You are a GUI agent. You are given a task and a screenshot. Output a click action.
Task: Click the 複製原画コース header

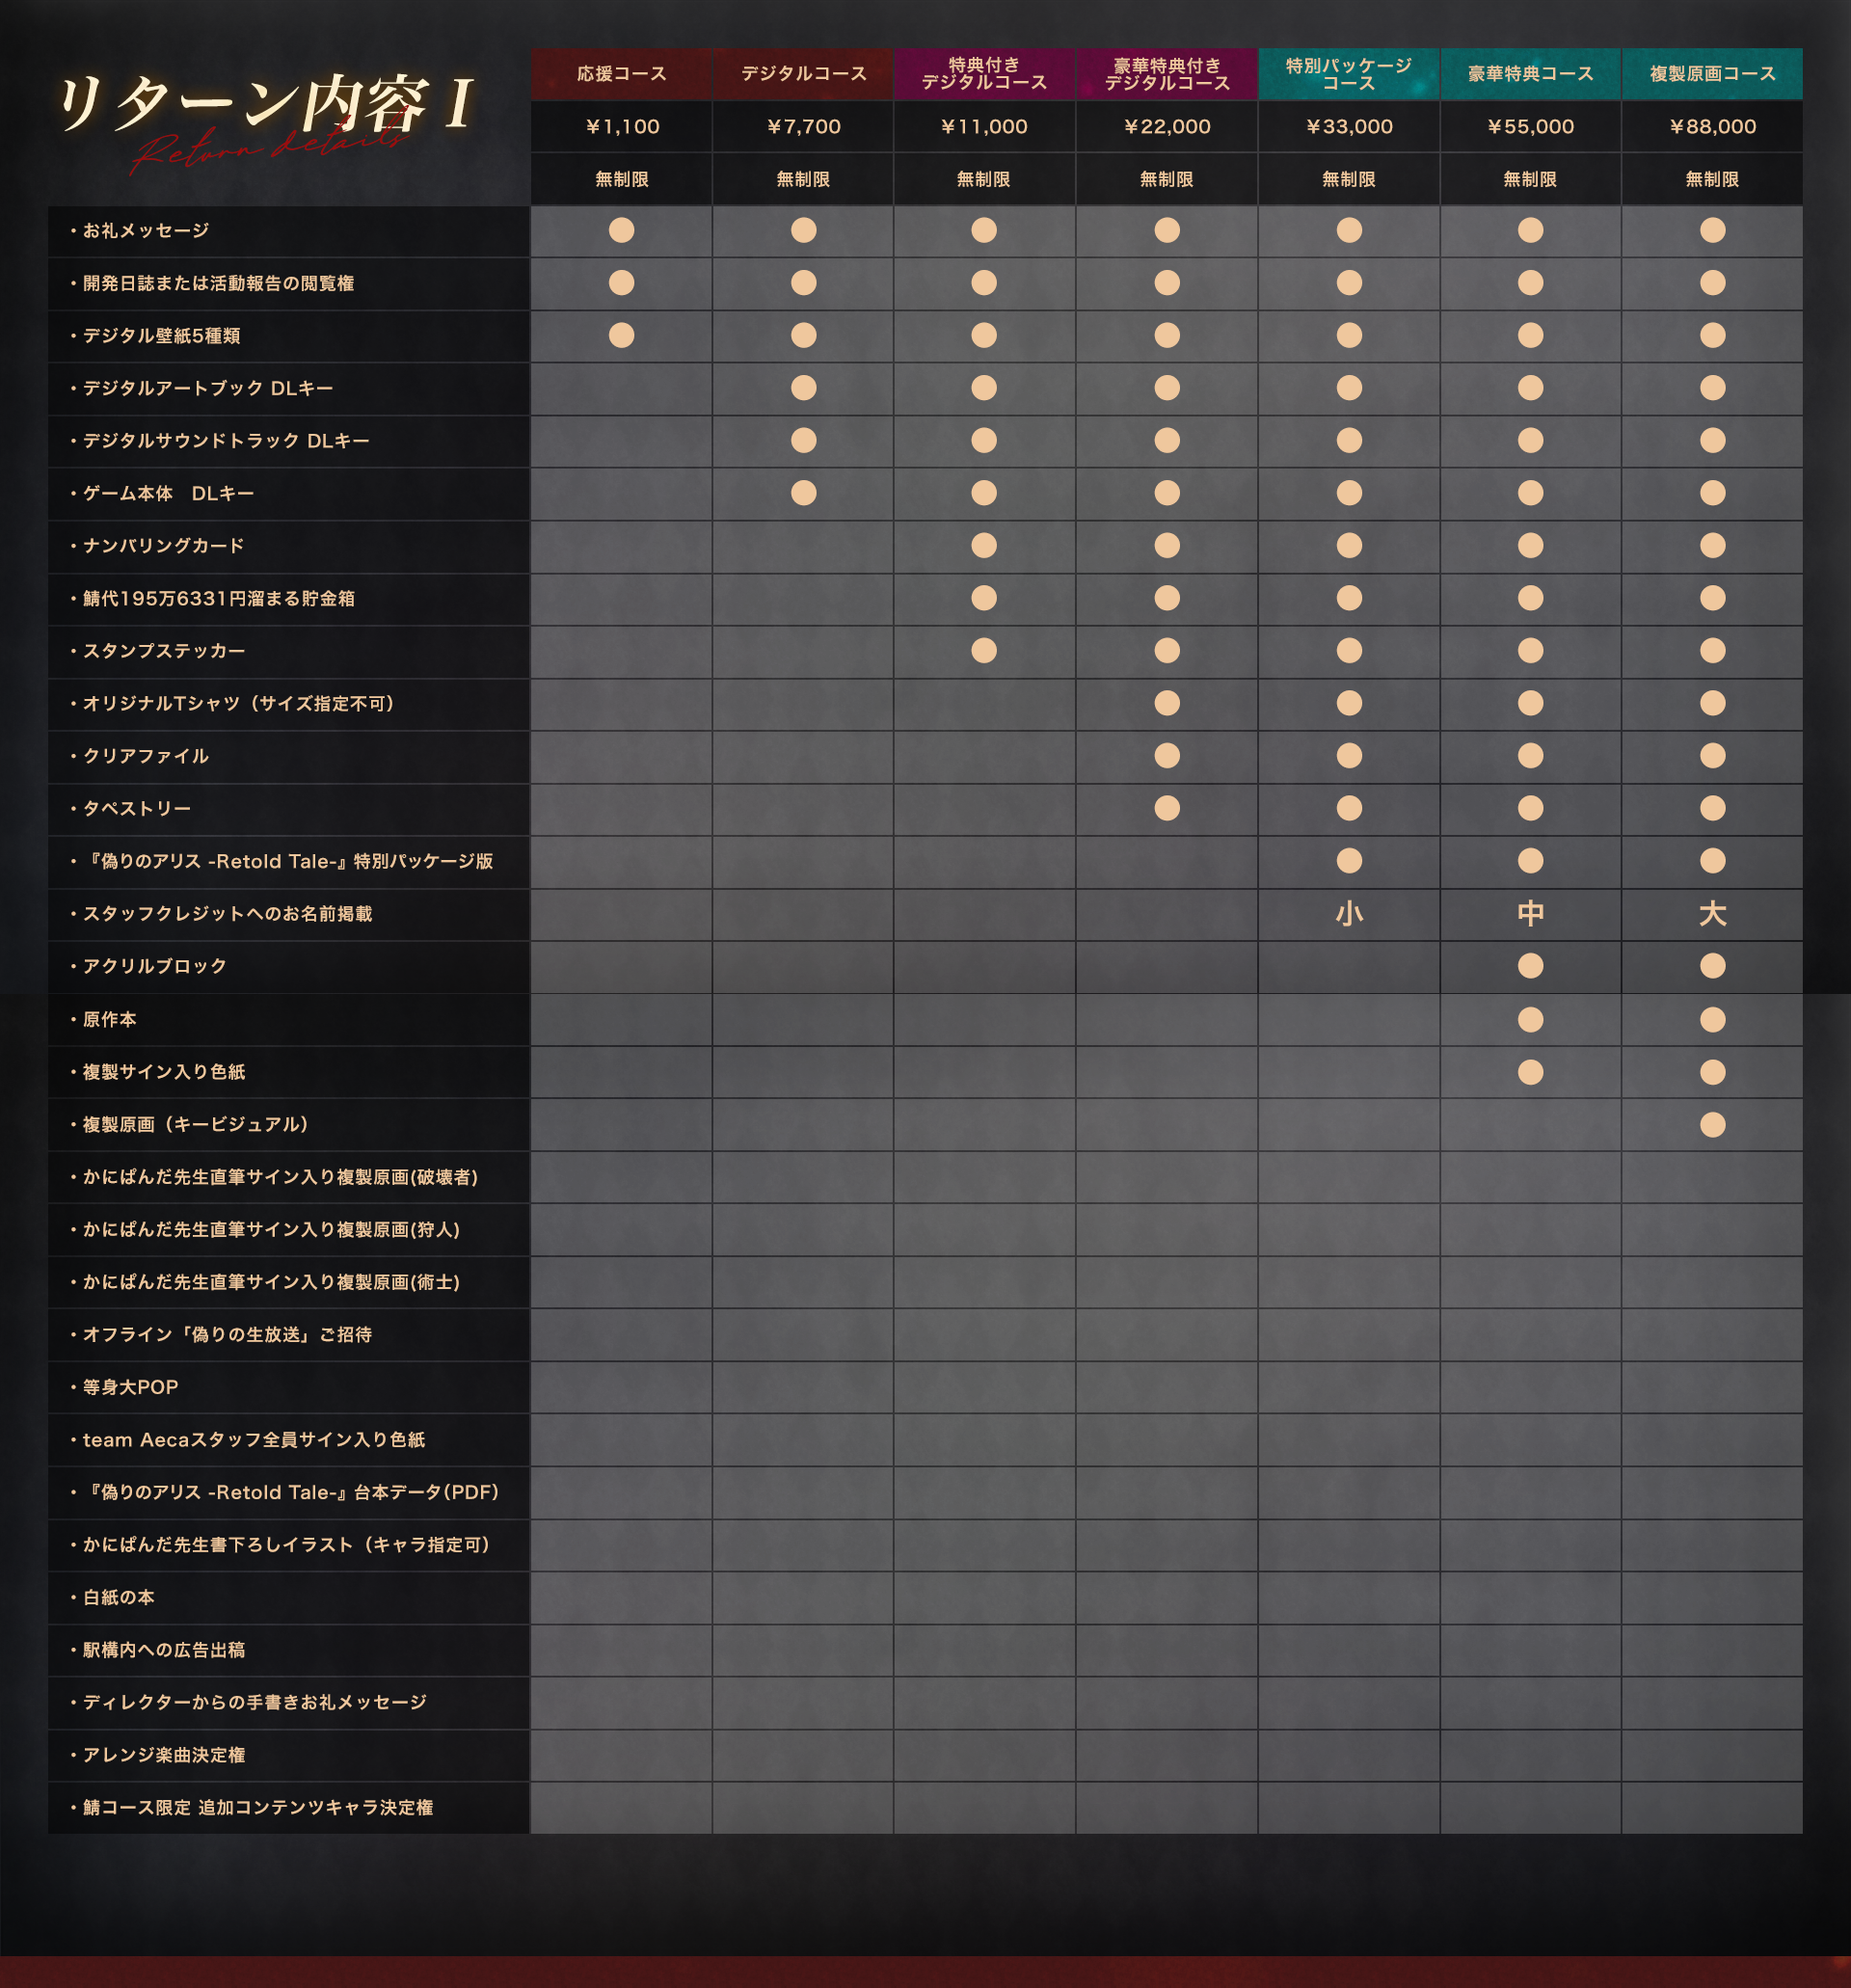pos(1712,74)
